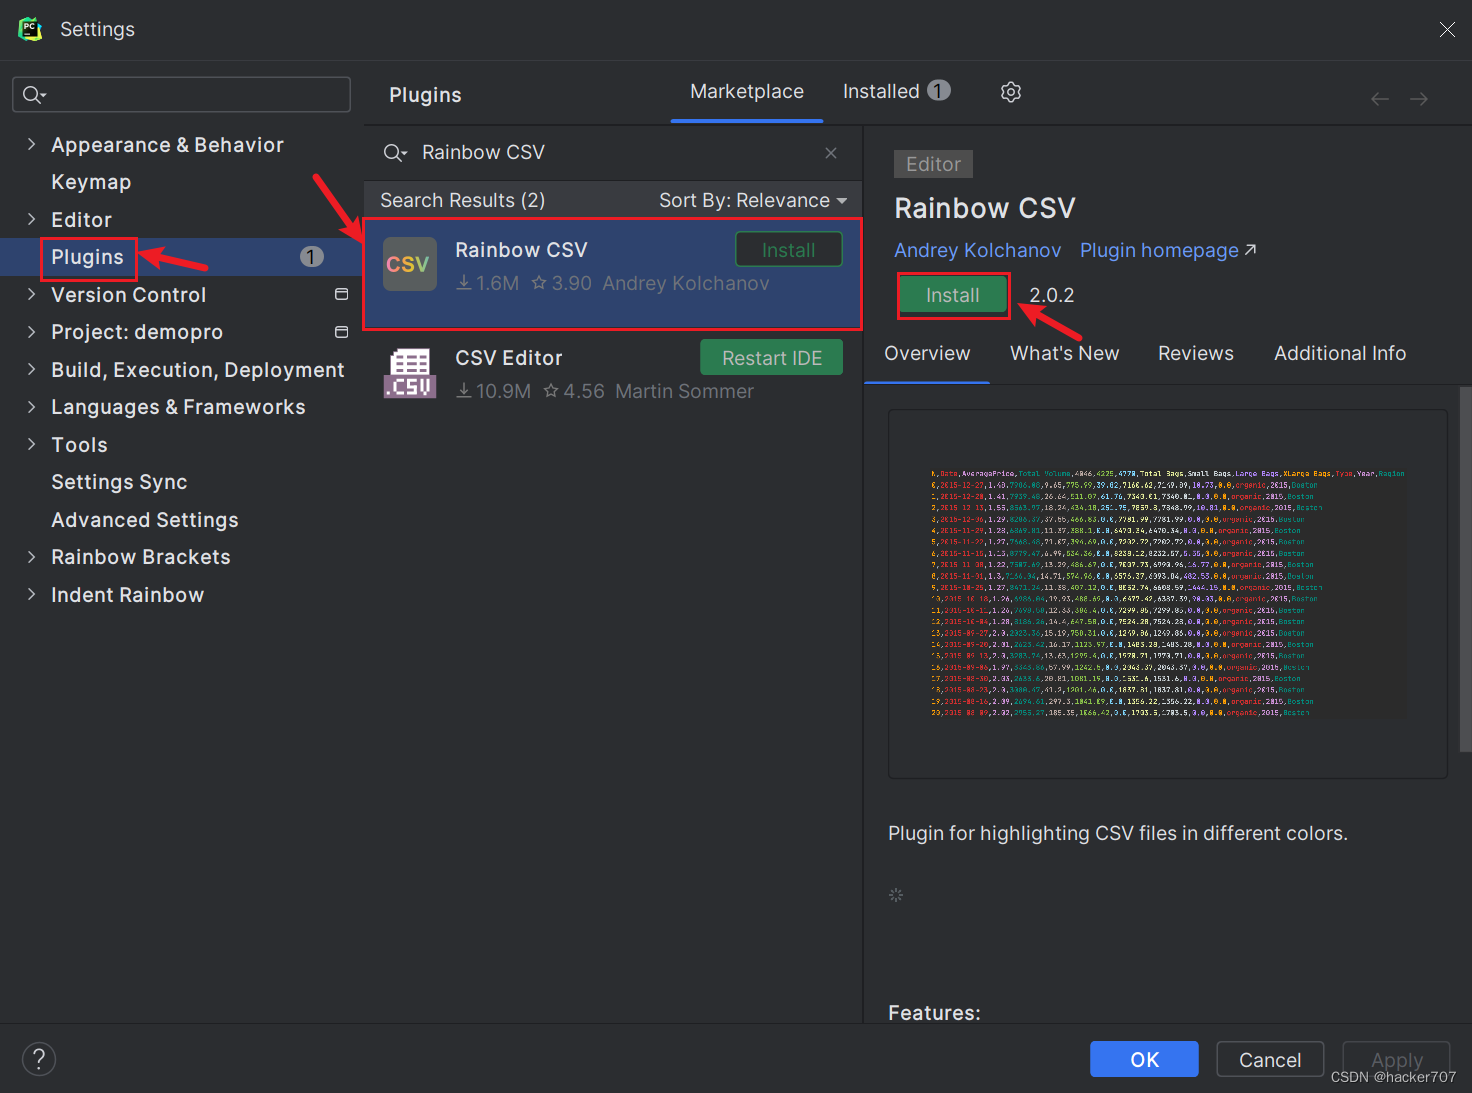
Task: Expand the Tools settings section
Action: (31, 444)
